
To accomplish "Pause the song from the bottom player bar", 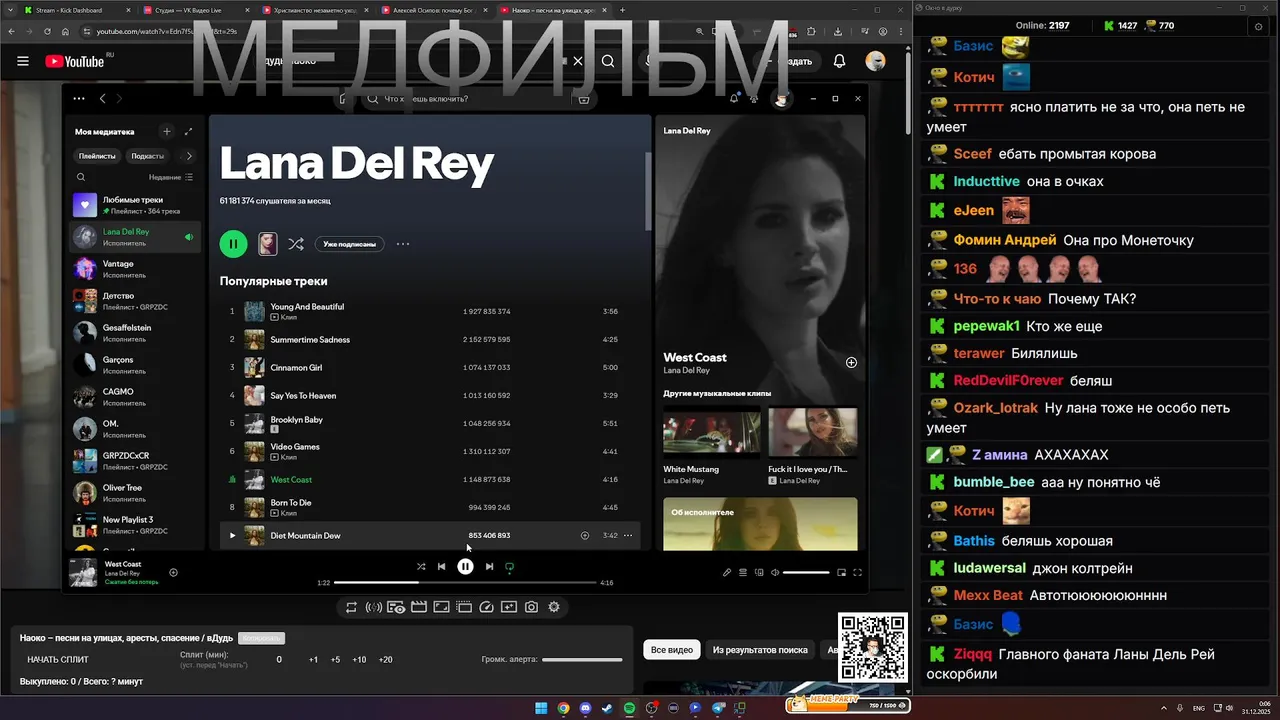I will (x=465, y=566).
